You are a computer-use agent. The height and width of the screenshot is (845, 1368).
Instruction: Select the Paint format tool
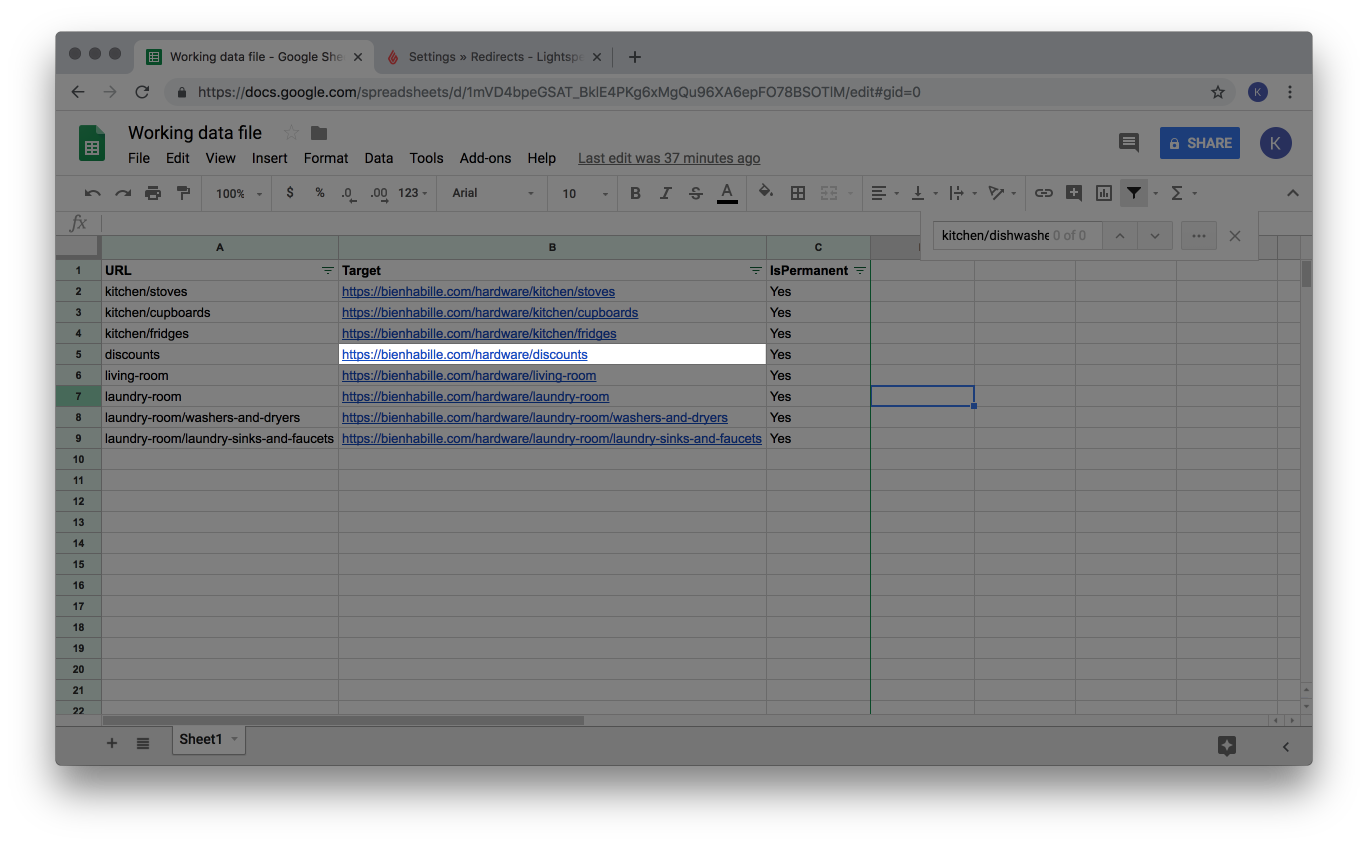pos(183,193)
